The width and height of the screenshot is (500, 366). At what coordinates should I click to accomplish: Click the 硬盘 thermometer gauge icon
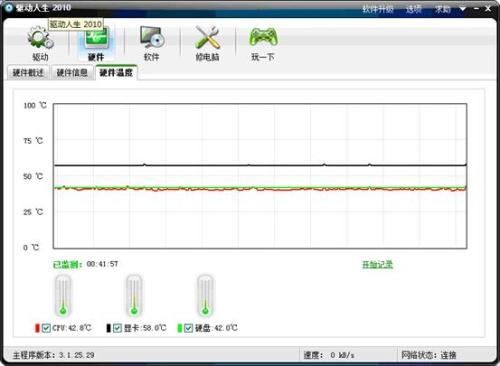pyautogui.click(x=205, y=296)
